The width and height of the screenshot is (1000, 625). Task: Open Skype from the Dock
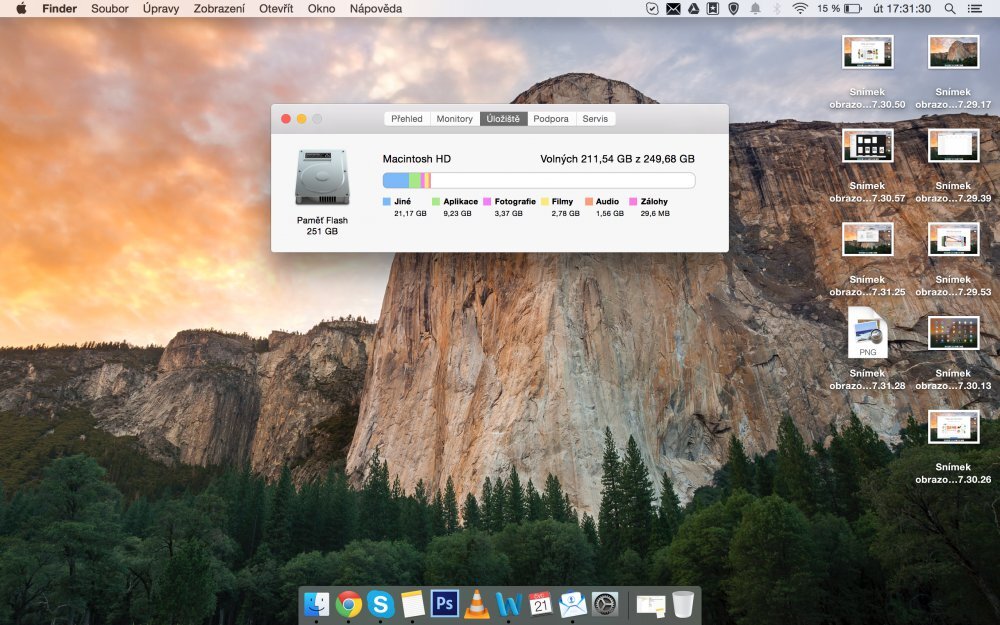click(x=378, y=604)
